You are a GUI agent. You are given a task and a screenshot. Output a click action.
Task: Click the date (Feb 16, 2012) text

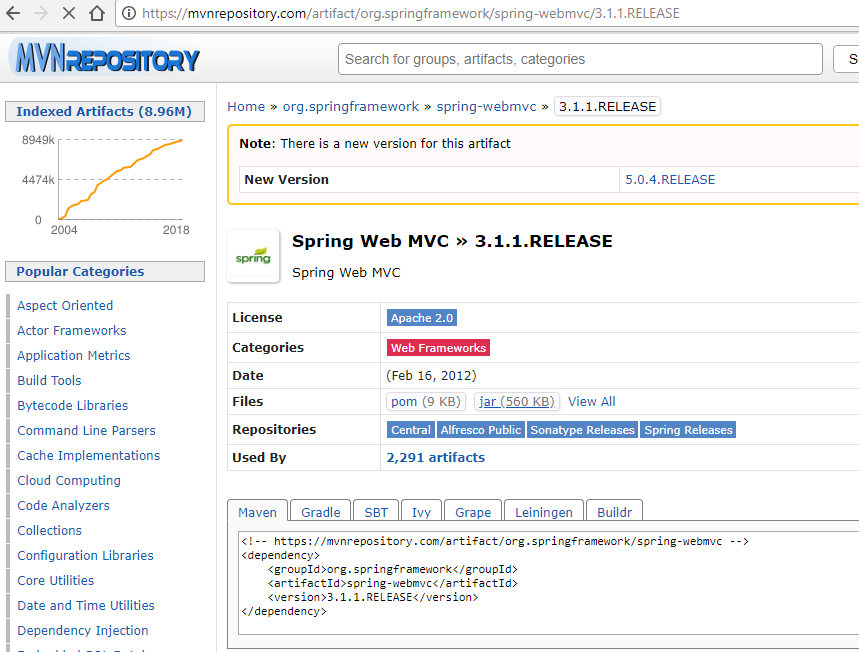[x=431, y=375]
